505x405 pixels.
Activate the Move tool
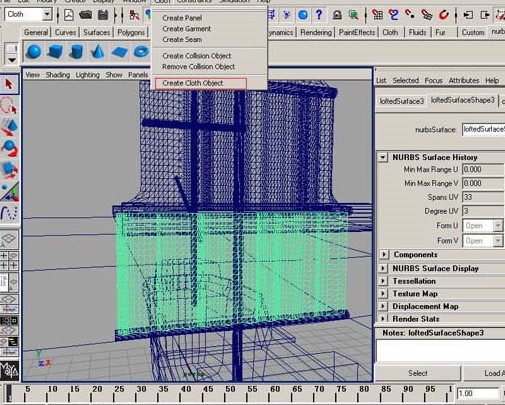pos(9,127)
